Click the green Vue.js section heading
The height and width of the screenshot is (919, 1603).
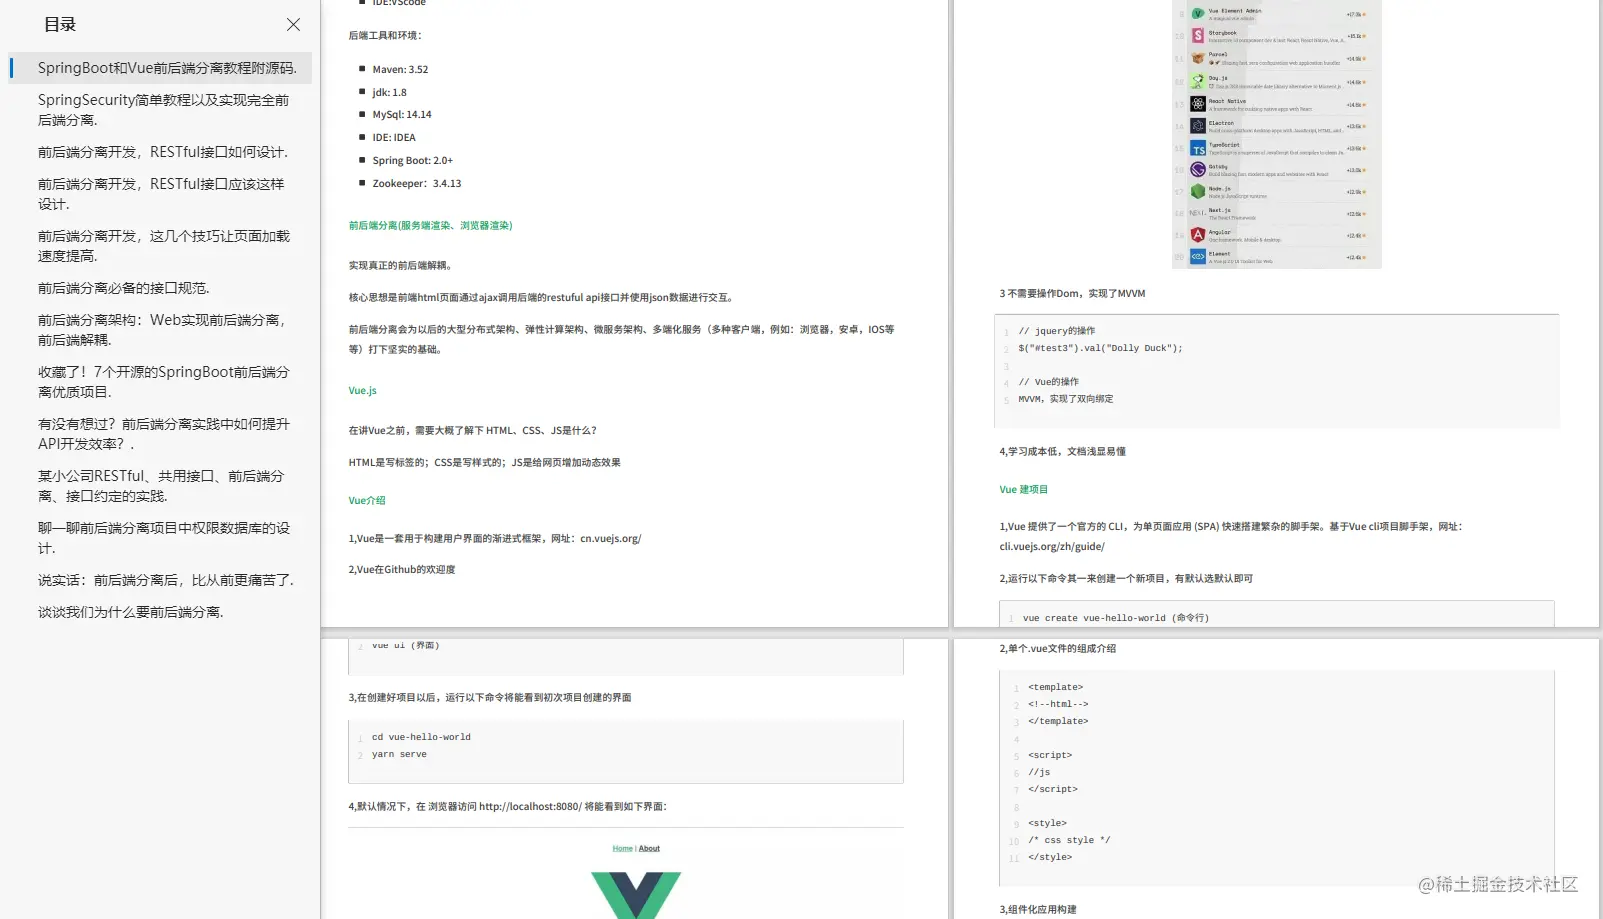(362, 390)
